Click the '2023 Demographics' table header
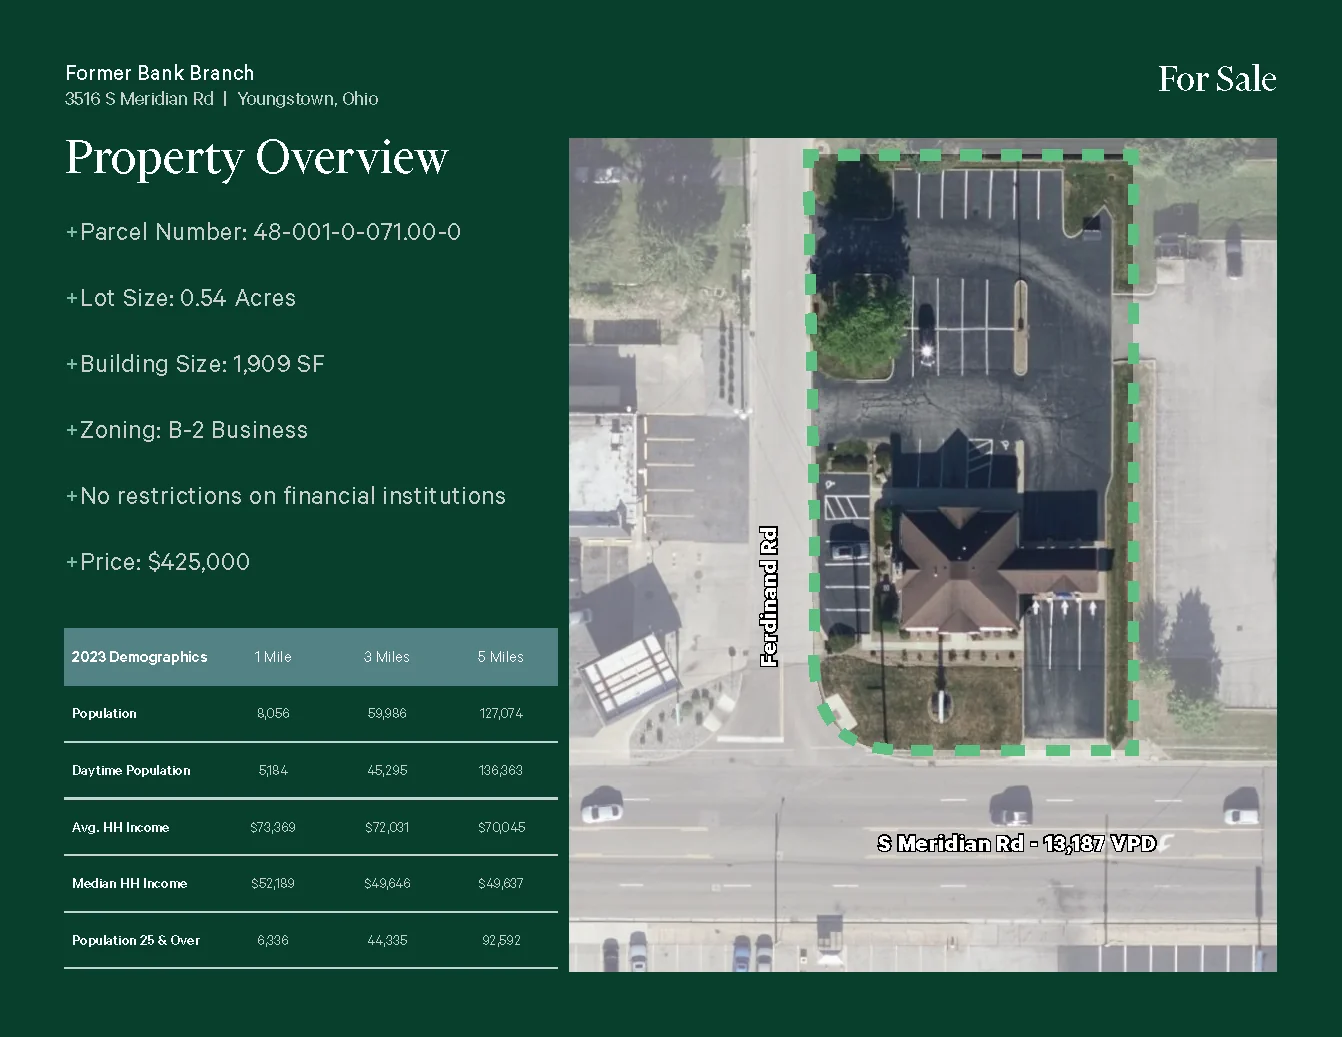1342x1037 pixels. point(139,657)
